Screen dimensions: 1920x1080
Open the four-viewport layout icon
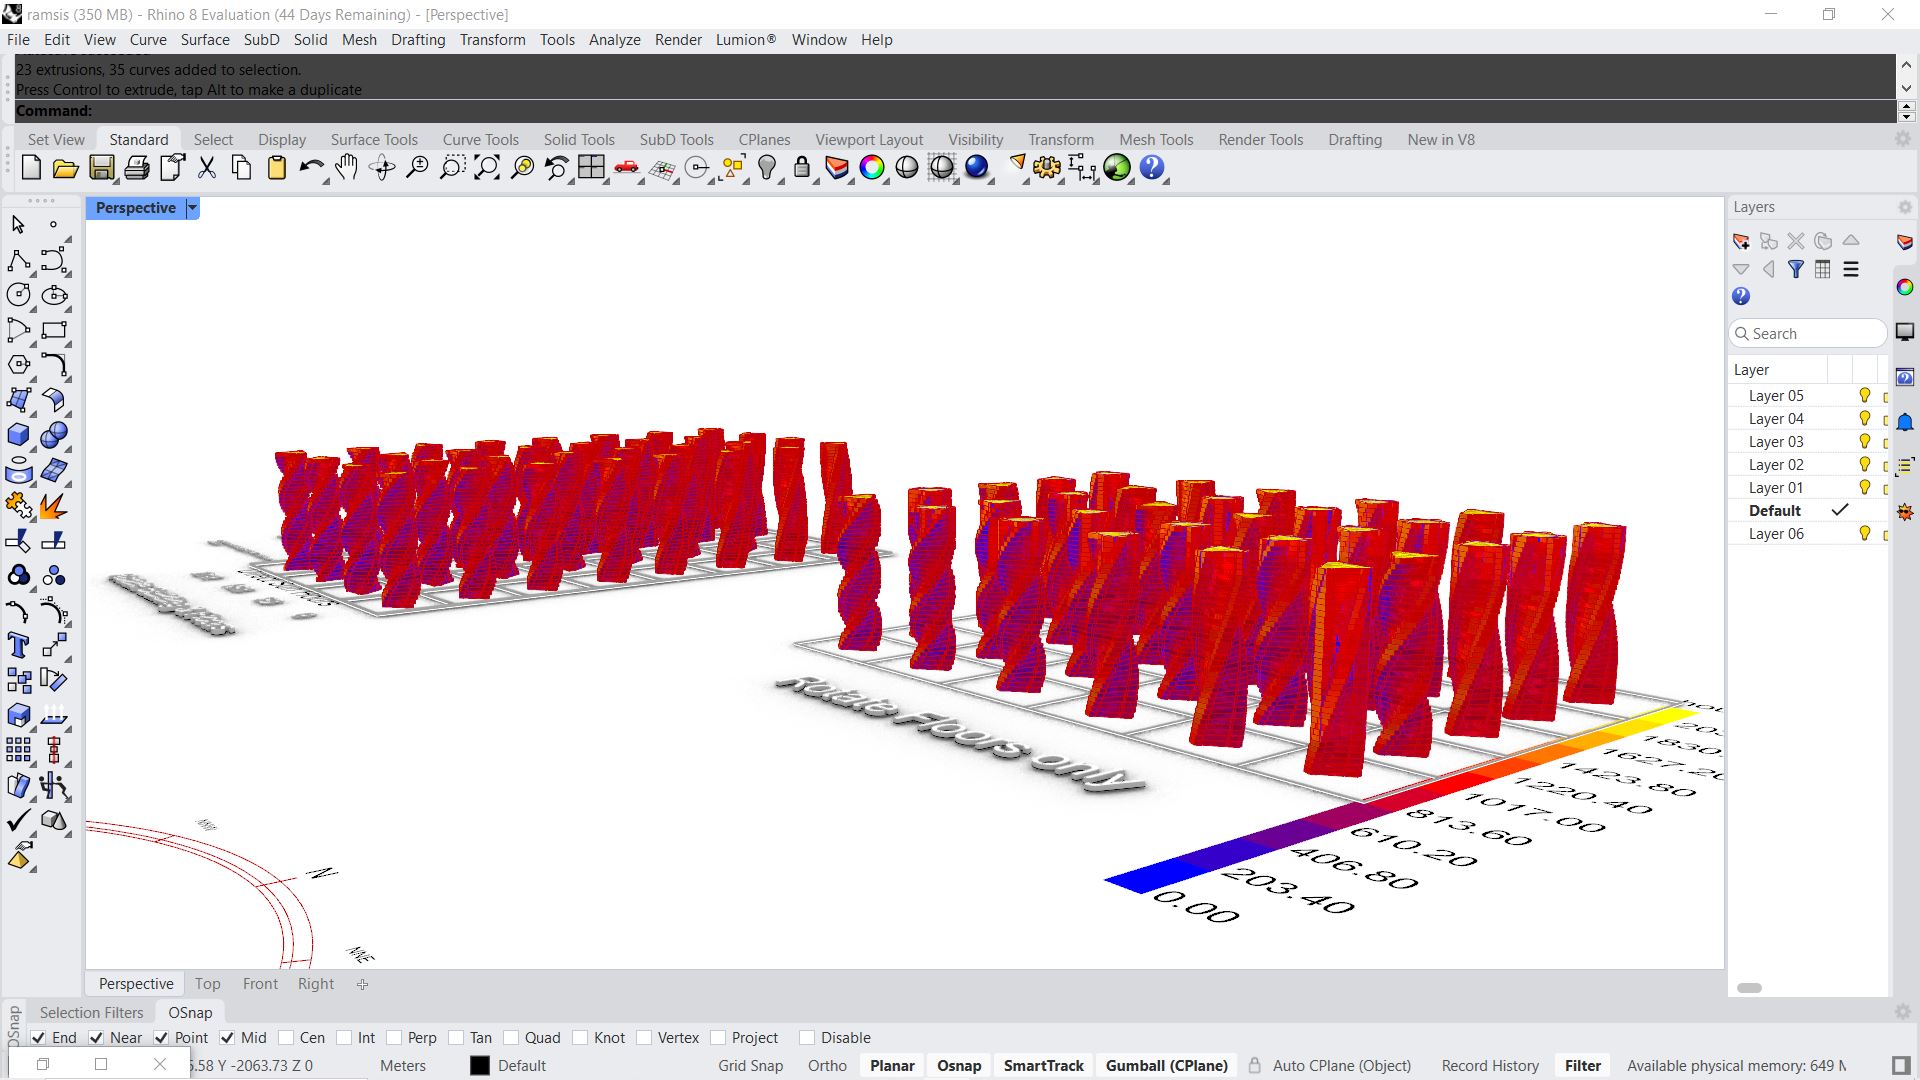click(591, 168)
